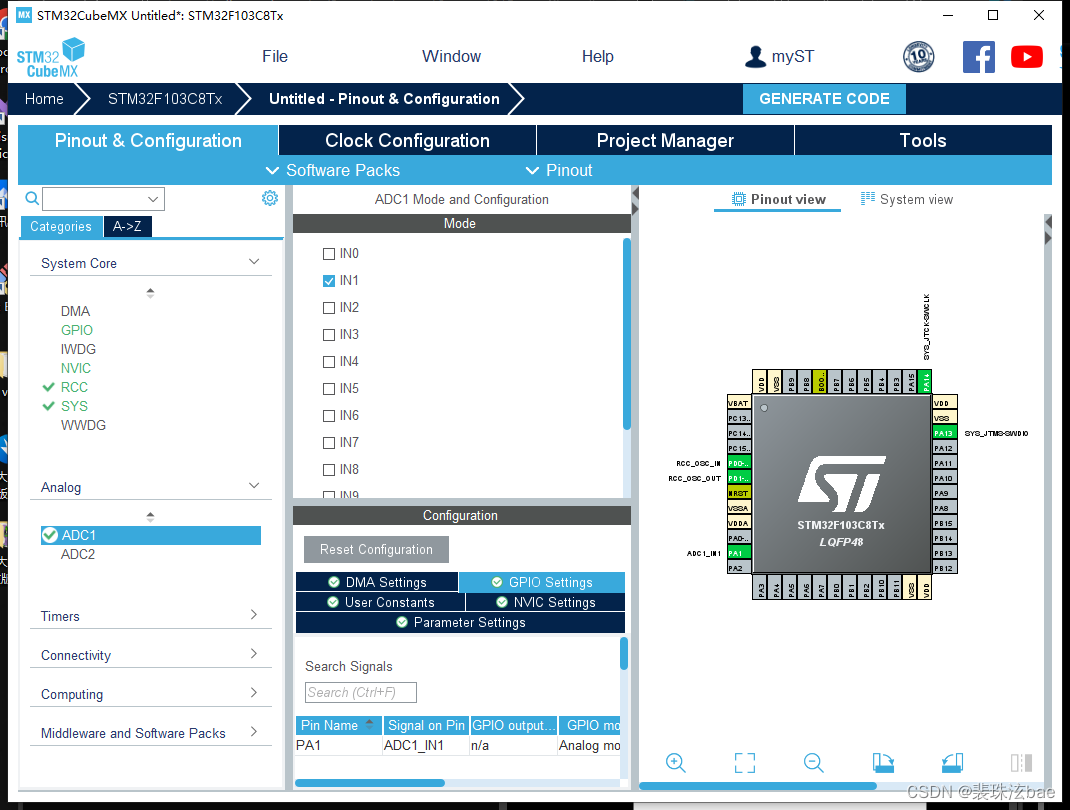
Task: Select the VBAT pin on the chip
Action: click(739, 403)
